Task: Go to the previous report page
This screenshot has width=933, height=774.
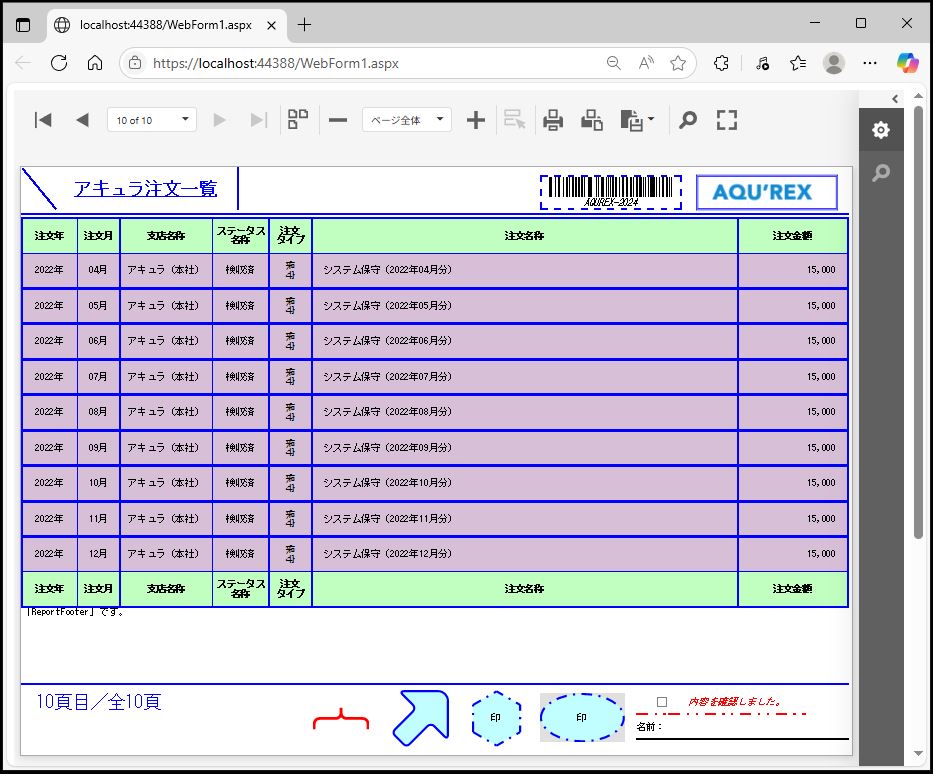Action: [82, 120]
